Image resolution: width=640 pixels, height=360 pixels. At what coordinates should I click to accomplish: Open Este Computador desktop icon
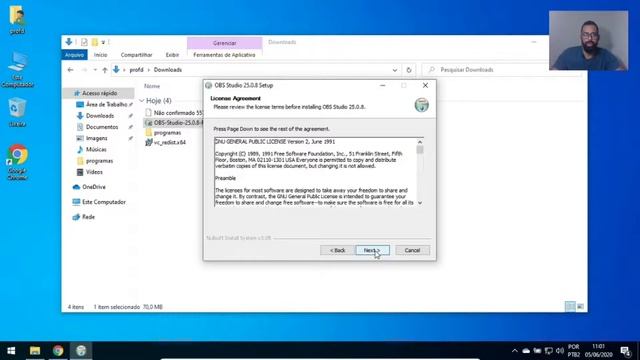(x=17, y=69)
